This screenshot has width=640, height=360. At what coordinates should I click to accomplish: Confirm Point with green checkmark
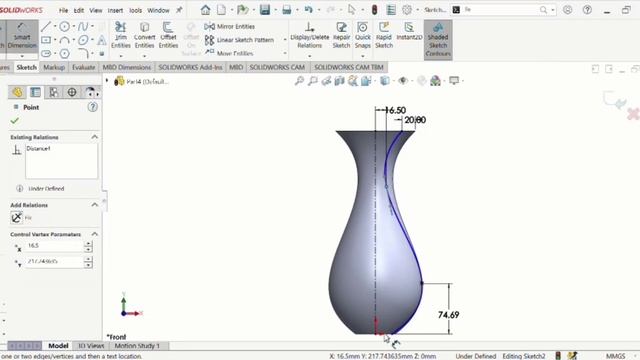click(x=15, y=121)
